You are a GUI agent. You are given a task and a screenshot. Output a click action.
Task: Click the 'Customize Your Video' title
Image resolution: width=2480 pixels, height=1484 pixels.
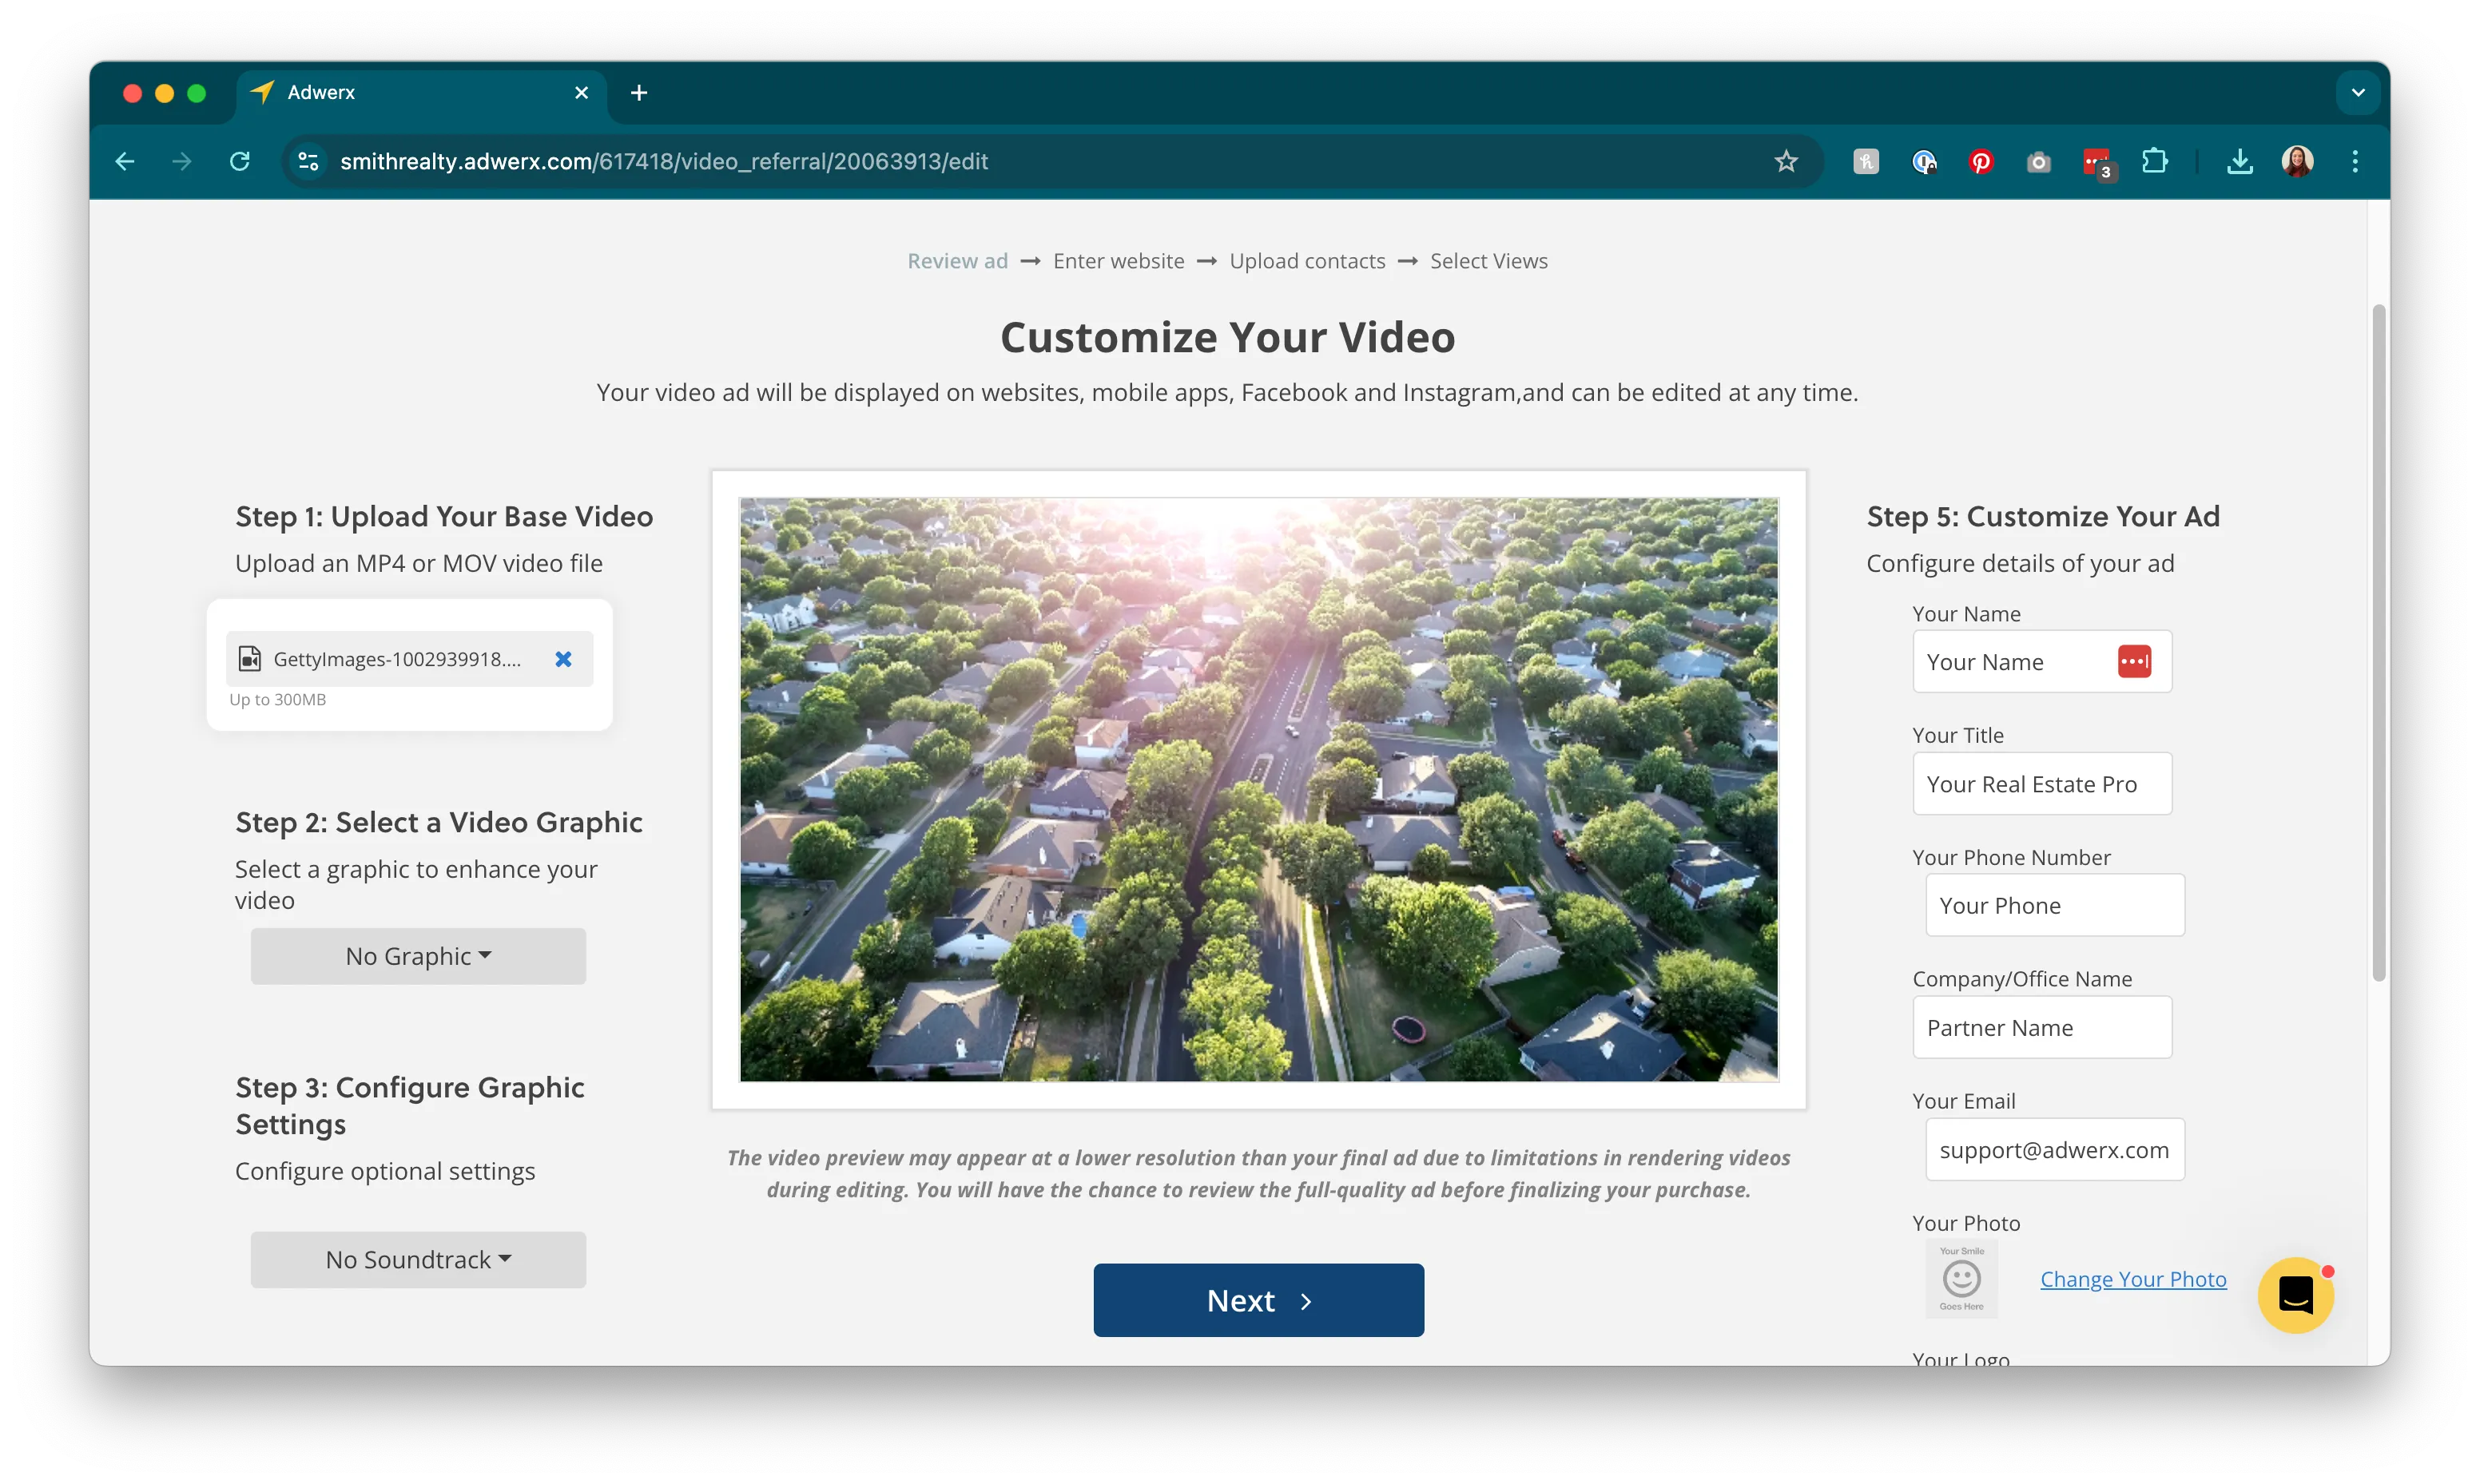pos(1227,337)
